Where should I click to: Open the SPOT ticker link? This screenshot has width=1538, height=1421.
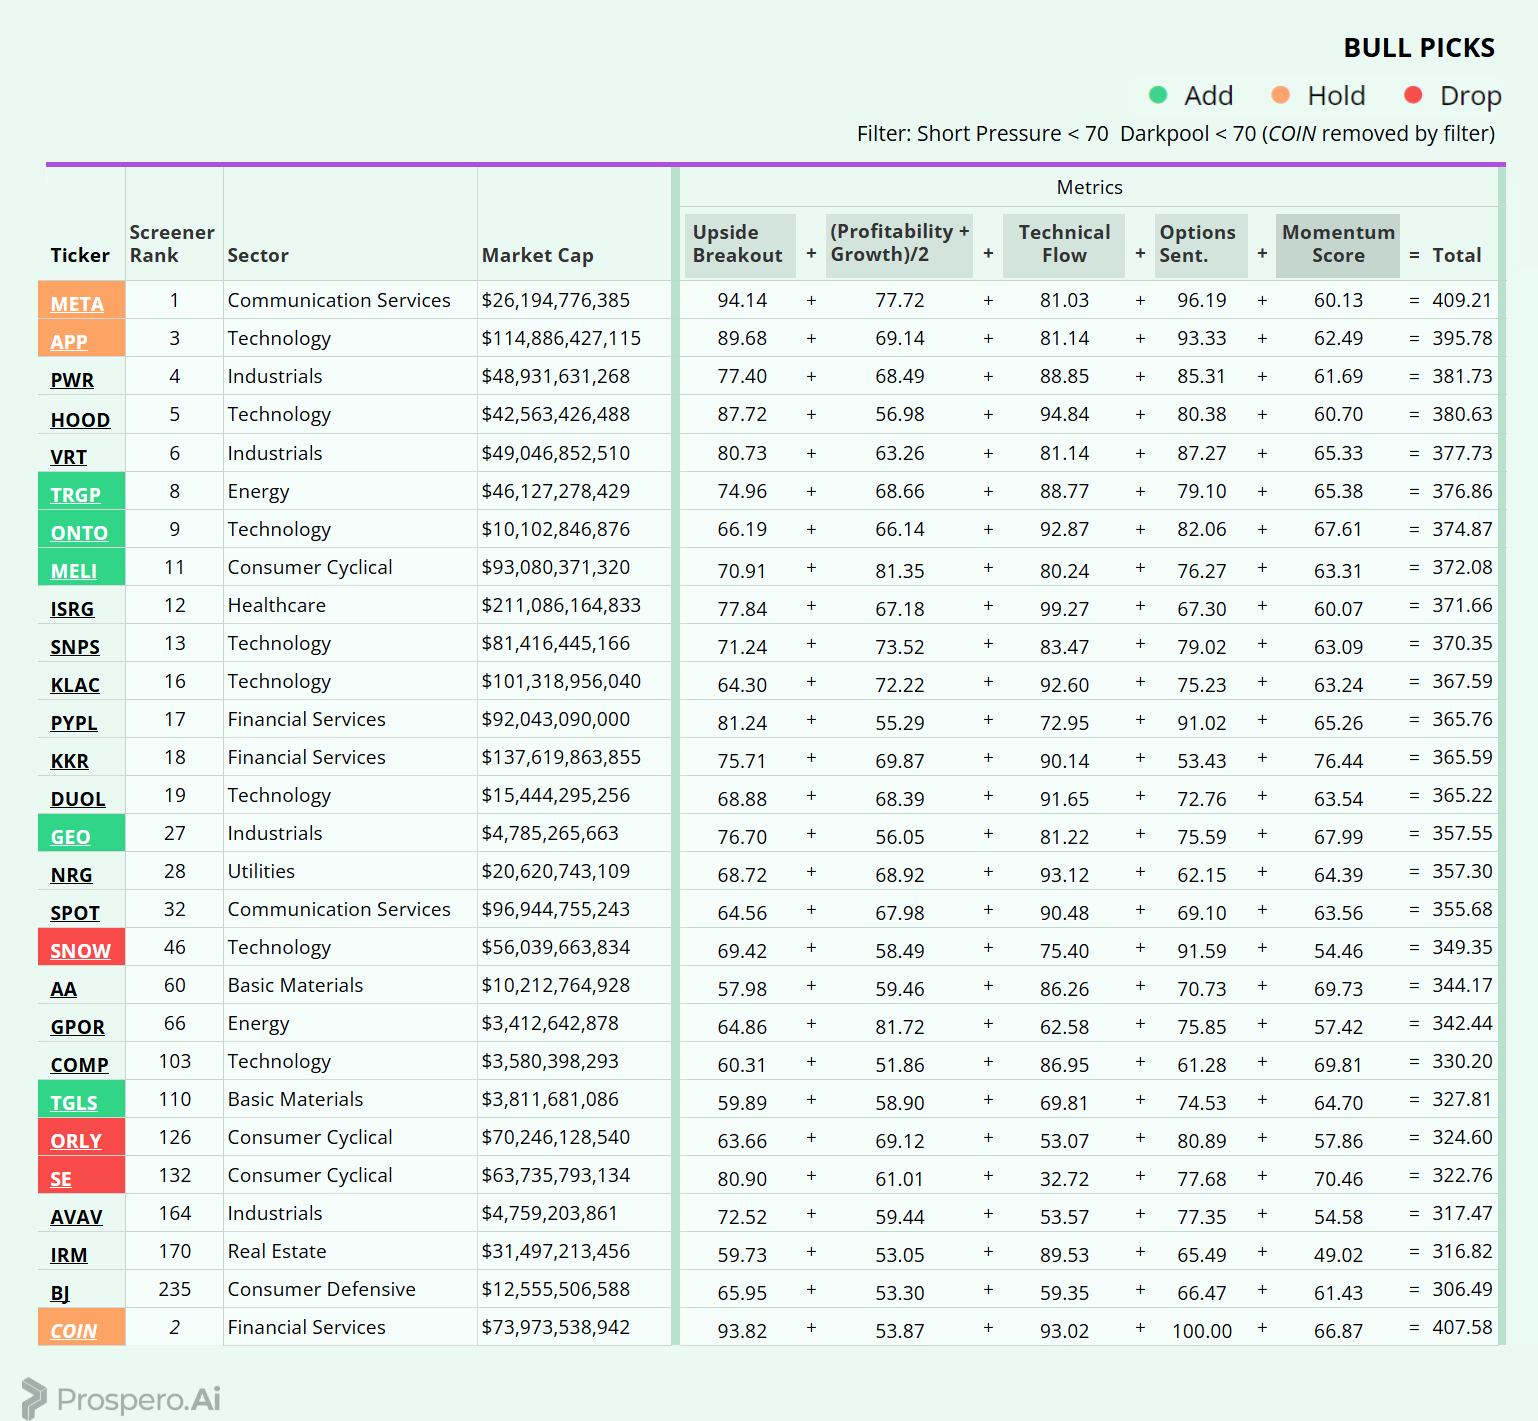pyautogui.click(x=75, y=913)
